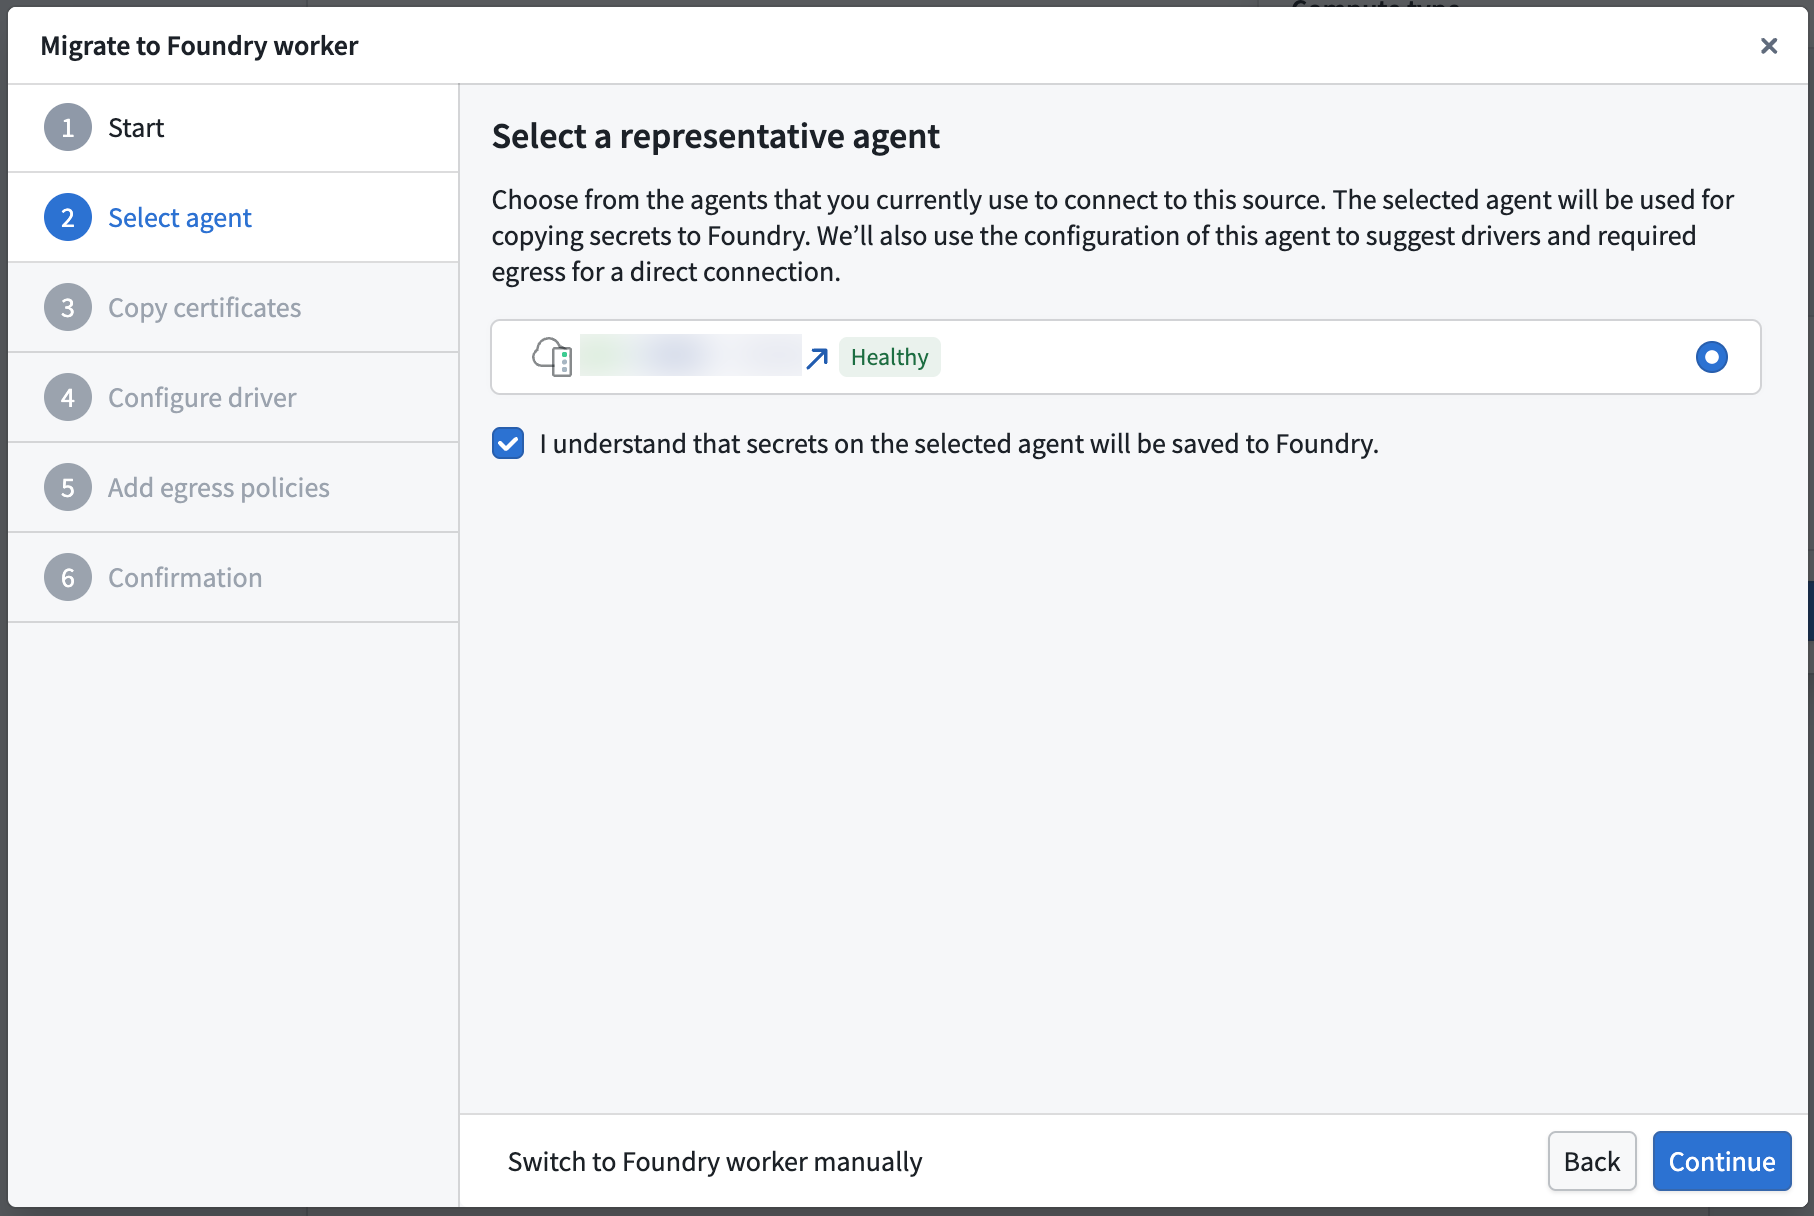
Task: Click the blurred agent name
Action: (x=691, y=355)
